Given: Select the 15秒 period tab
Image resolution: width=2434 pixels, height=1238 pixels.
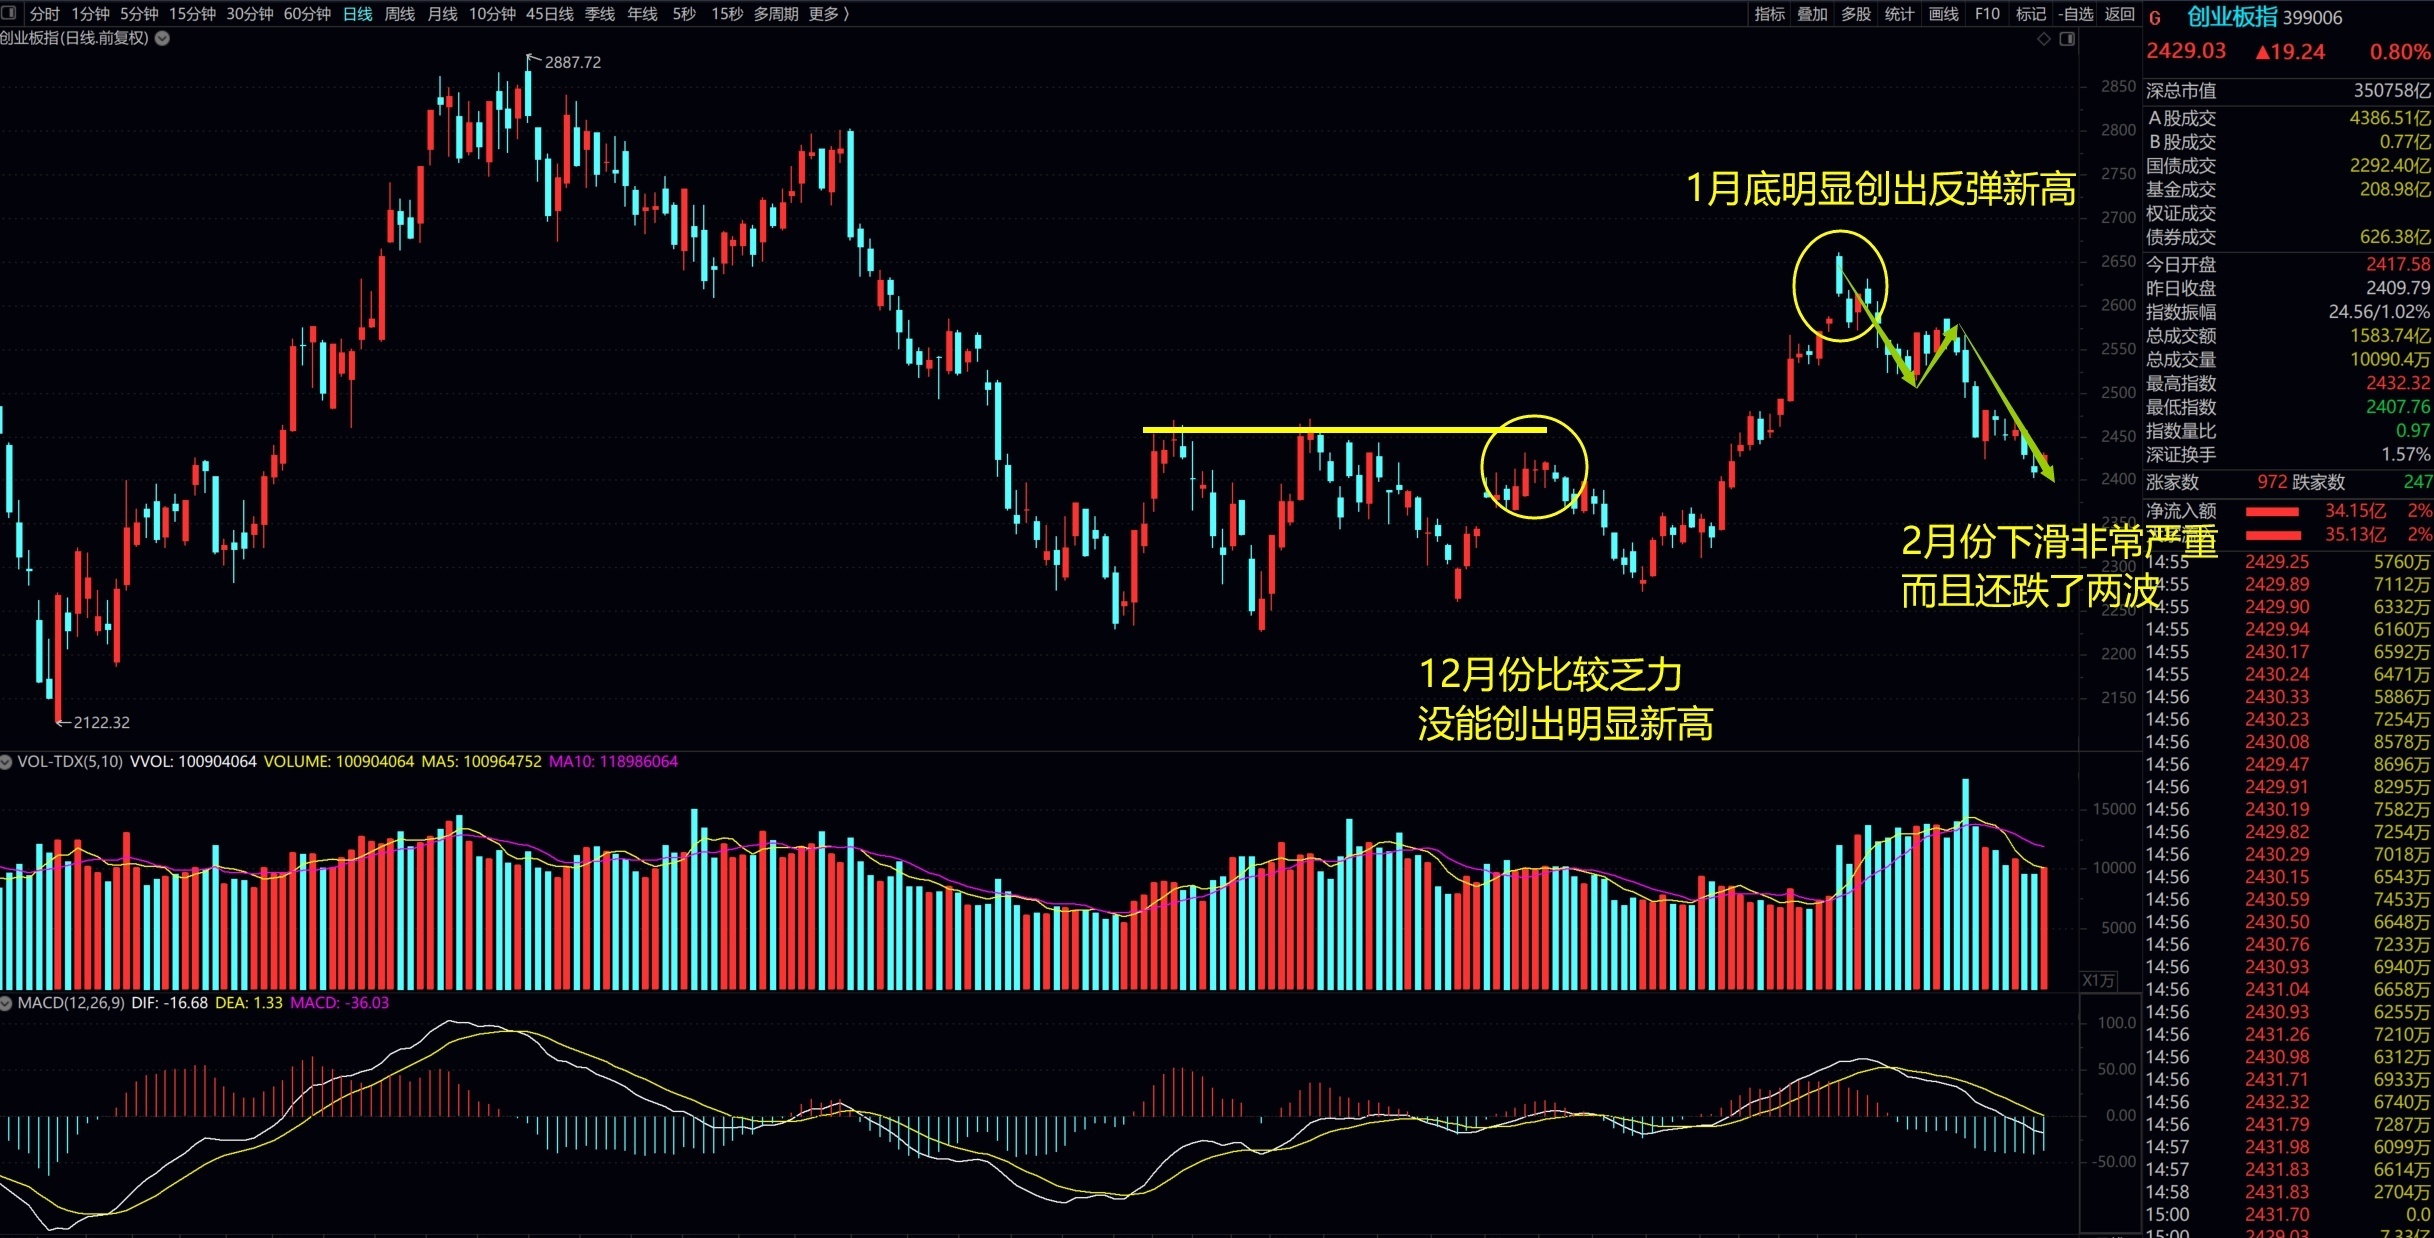Looking at the screenshot, I should [727, 14].
